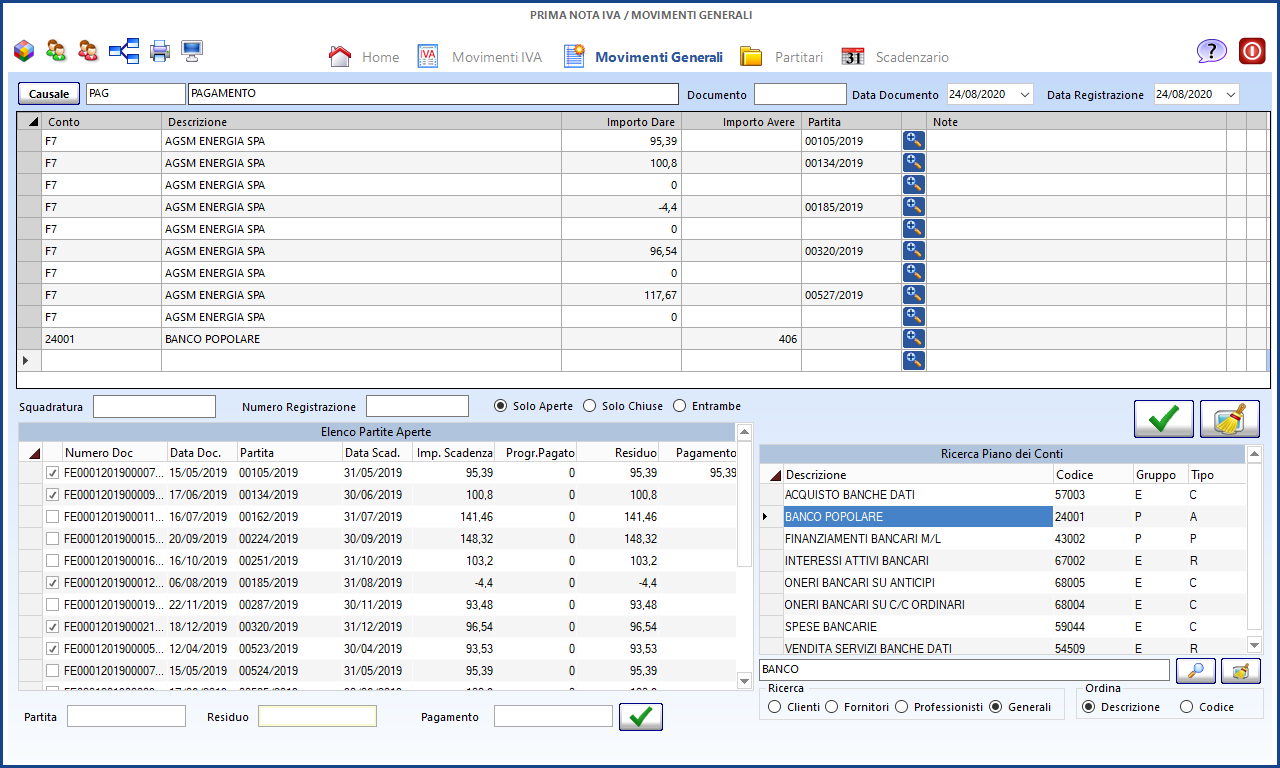Click the Causale button

click(49, 94)
